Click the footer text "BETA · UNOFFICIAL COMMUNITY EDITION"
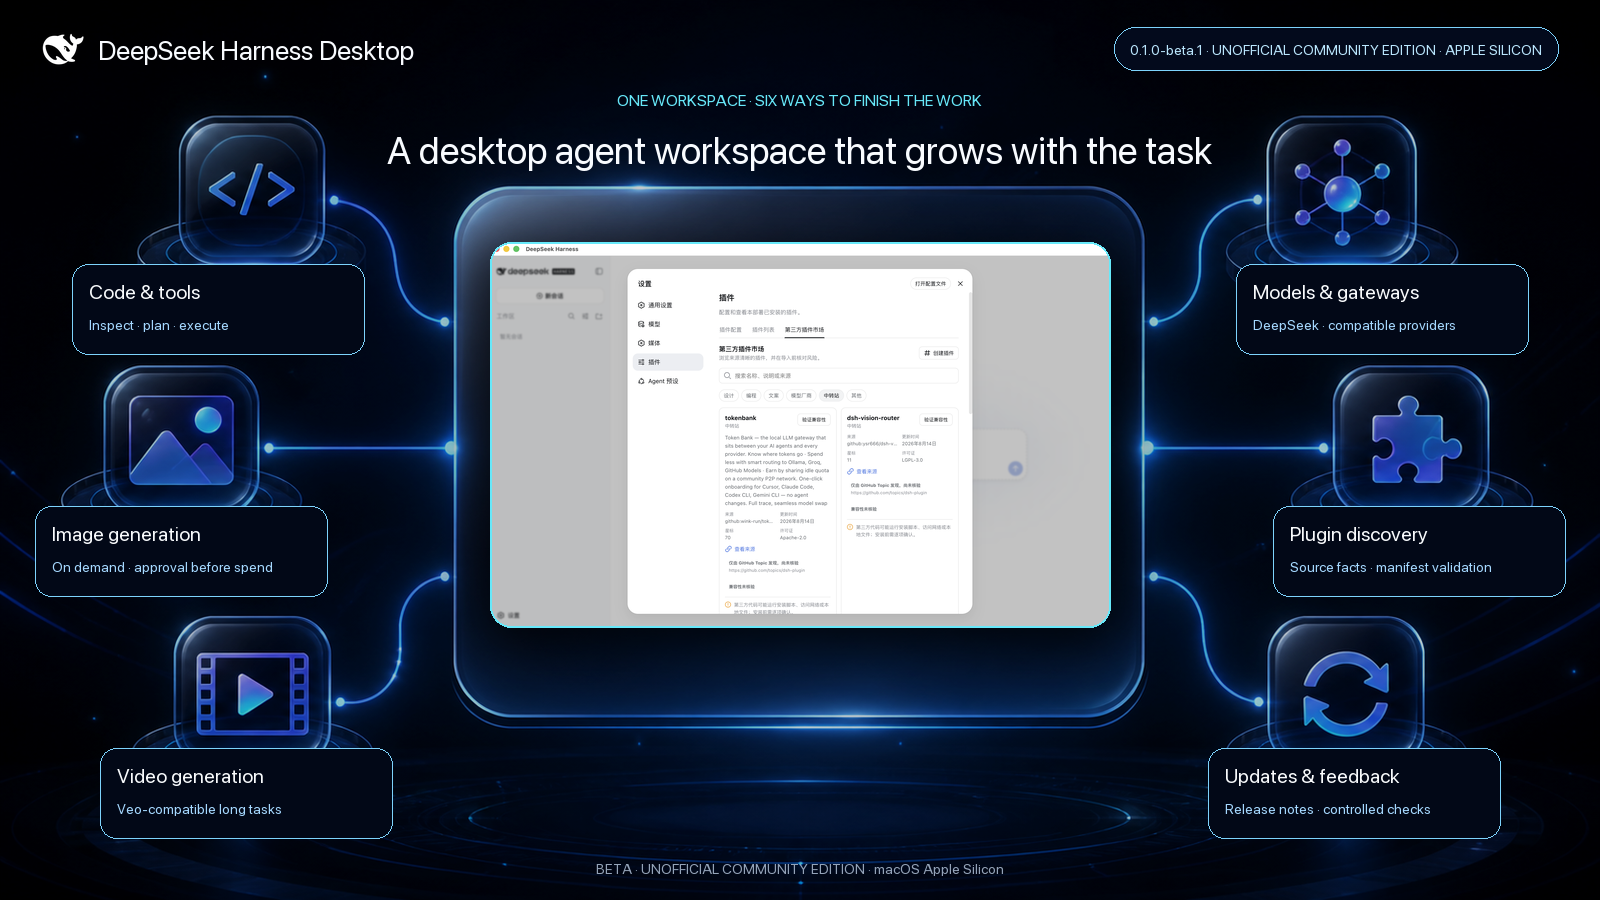Screen dimensions: 1600x900 coord(730,869)
